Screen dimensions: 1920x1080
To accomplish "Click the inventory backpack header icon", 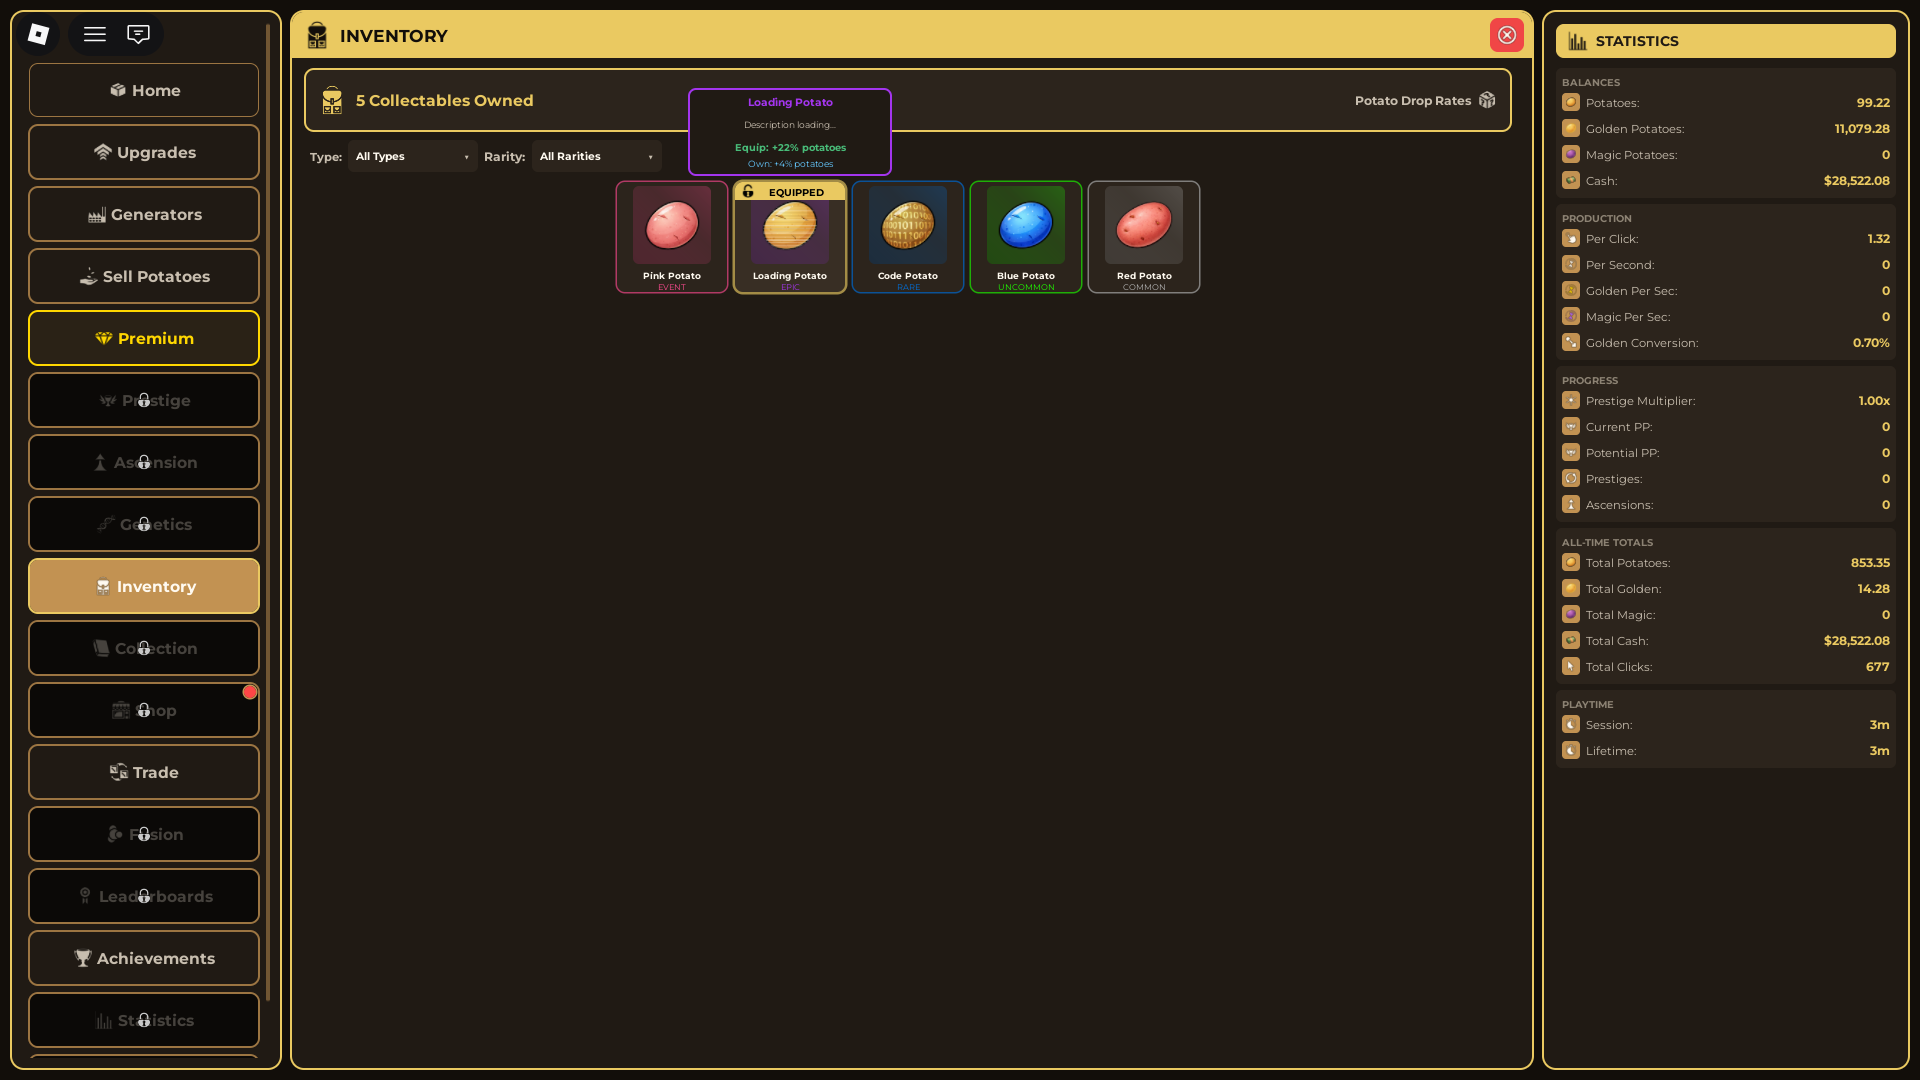I will 317,36.
